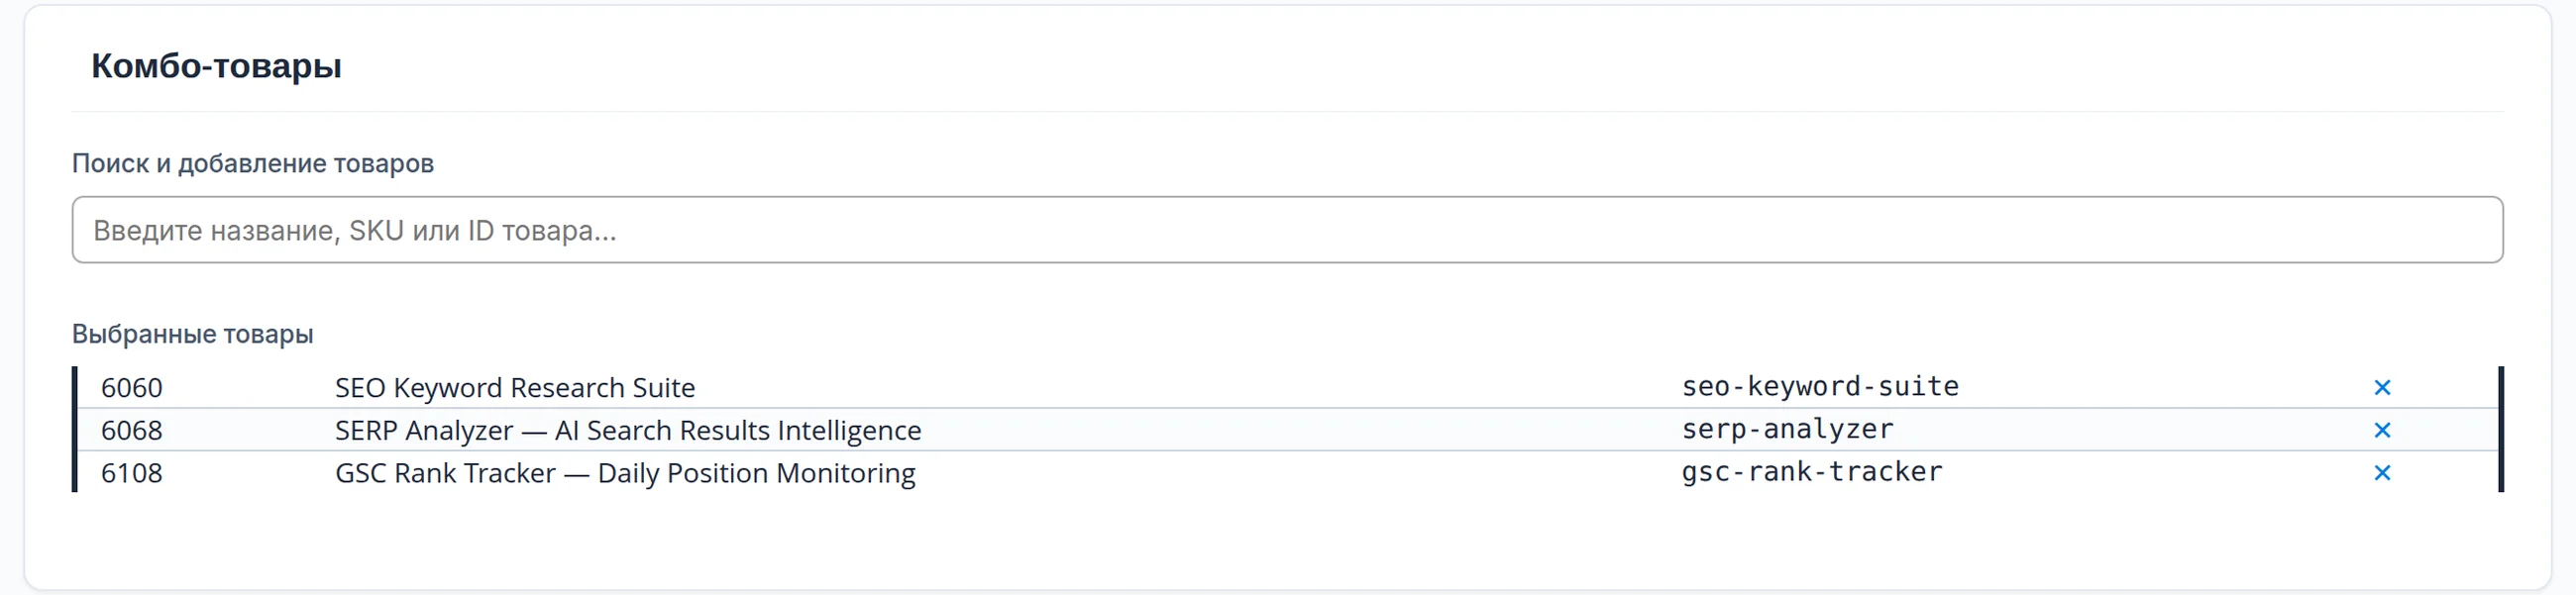Click SERP Analyzer — AI Search Results Intelligence
The image size is (2576, 595).
coord(628,430)
